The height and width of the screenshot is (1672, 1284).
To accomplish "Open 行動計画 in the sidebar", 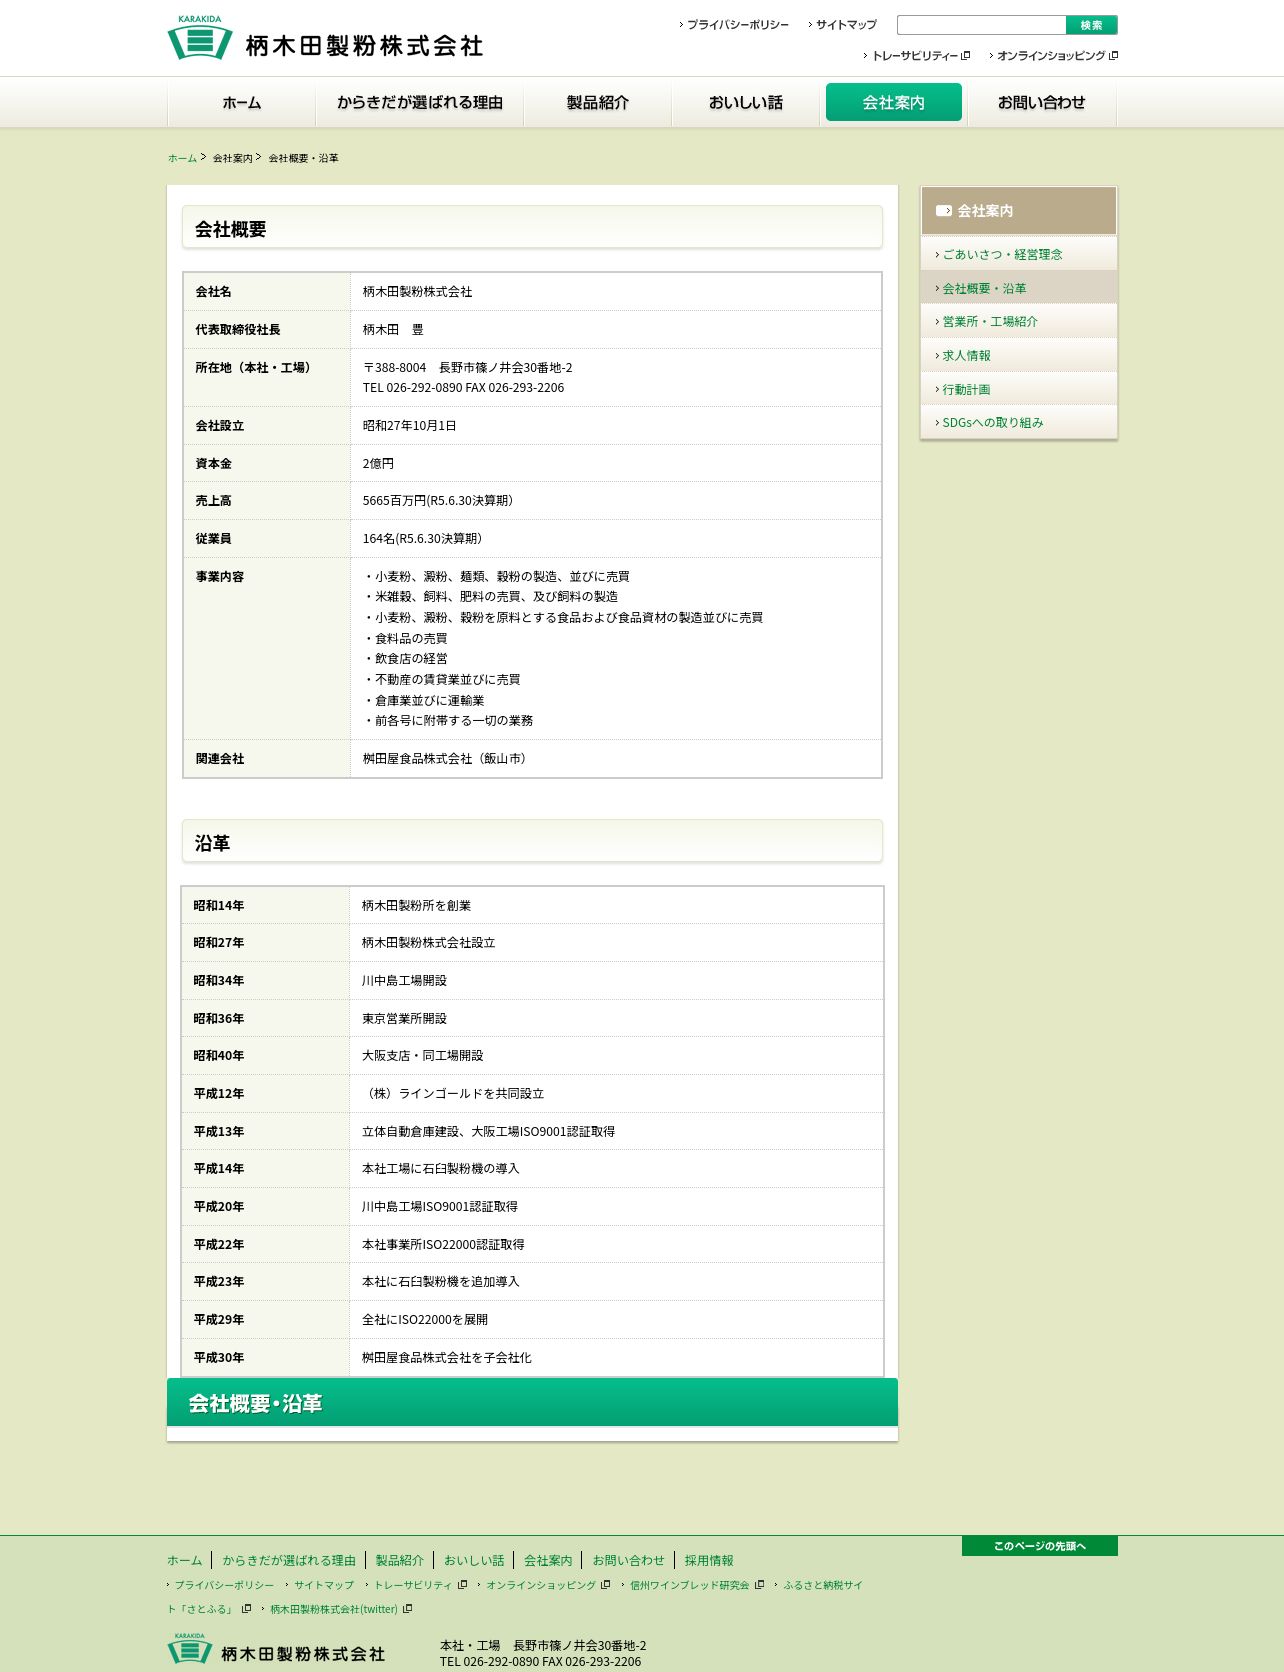I will click(1019, 389).
